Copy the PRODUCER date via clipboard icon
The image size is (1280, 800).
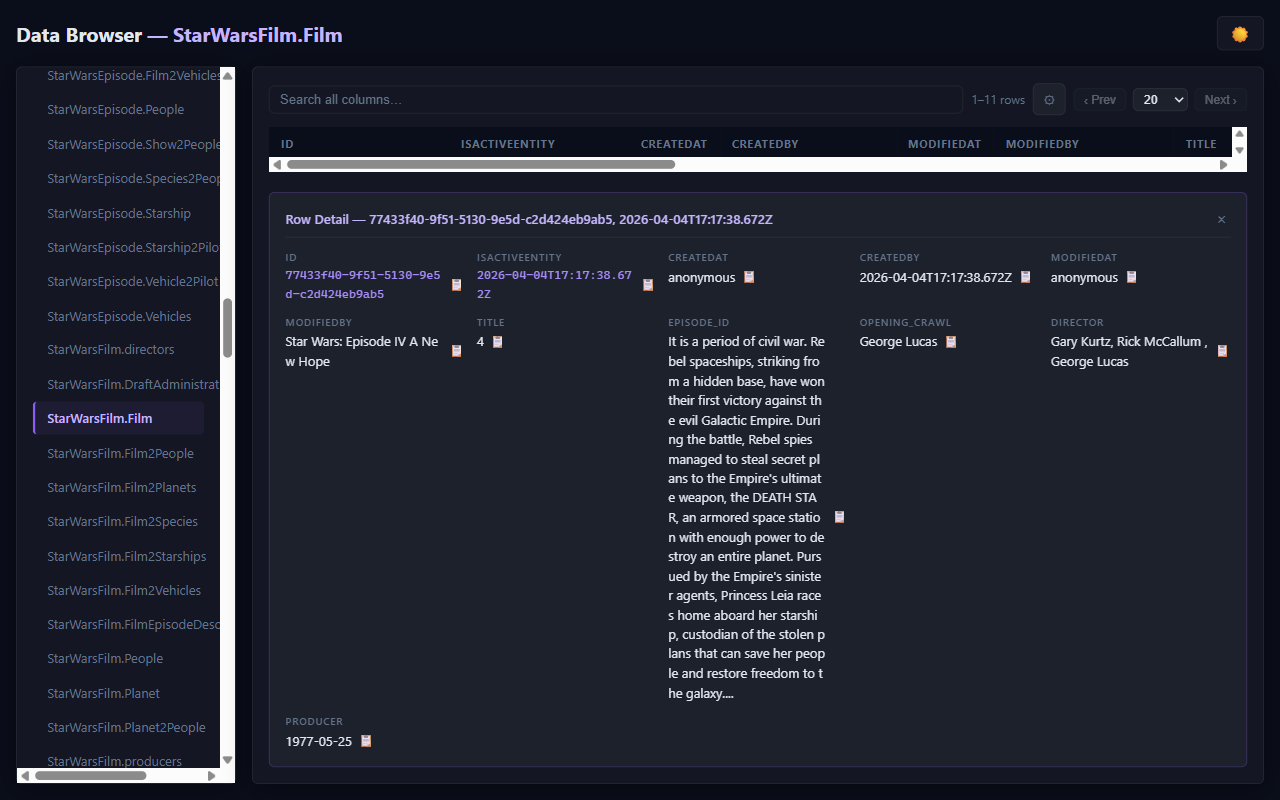365,741
